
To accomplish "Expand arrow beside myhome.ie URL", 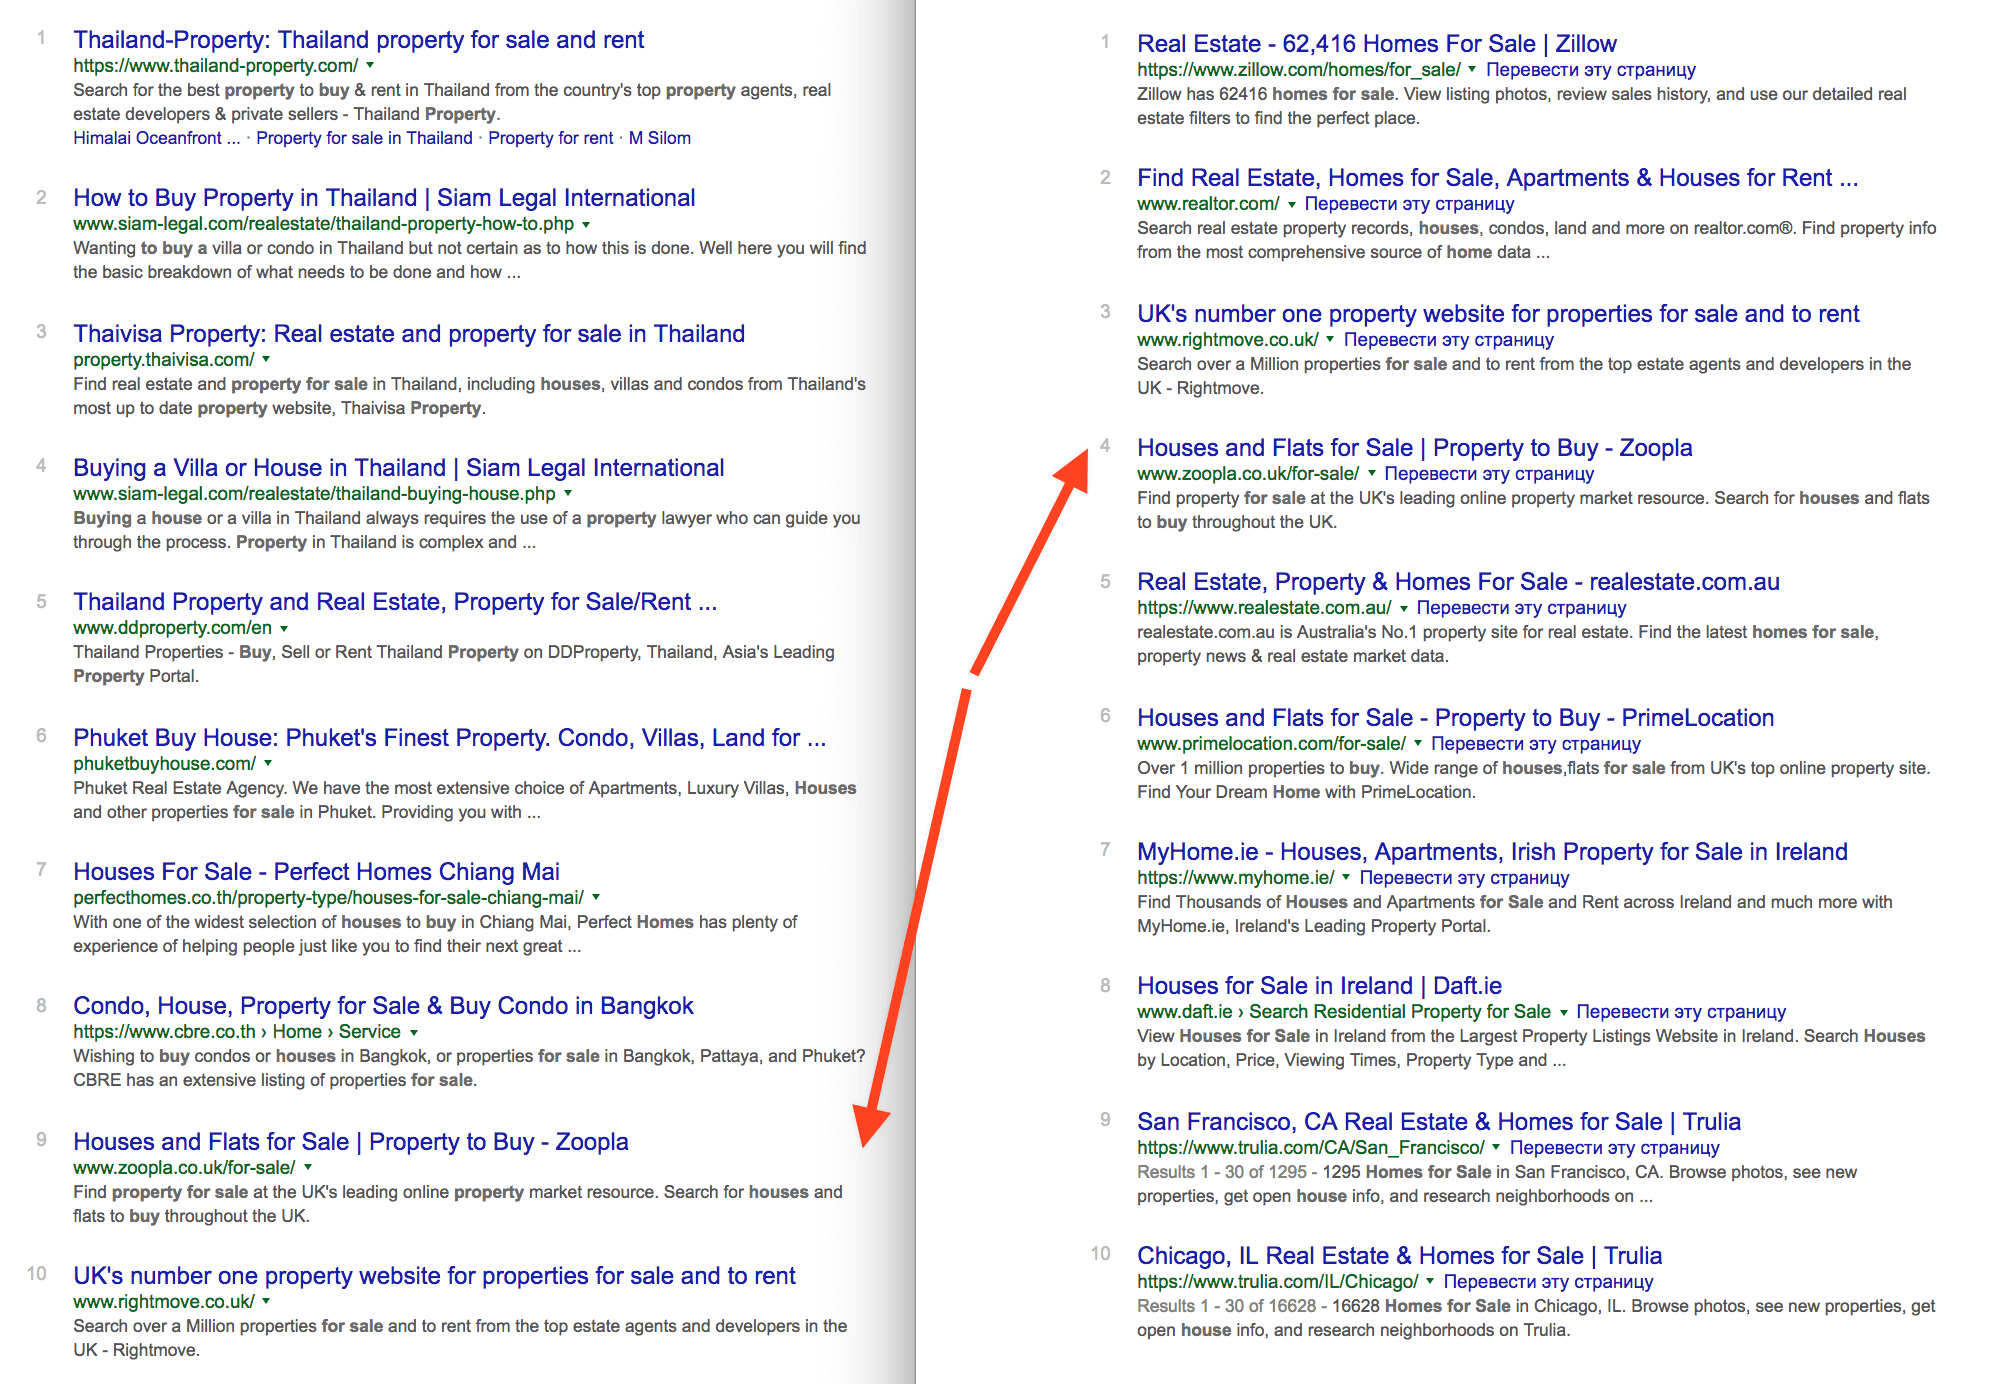I will pyautogui.click(x=1346, y=877).
